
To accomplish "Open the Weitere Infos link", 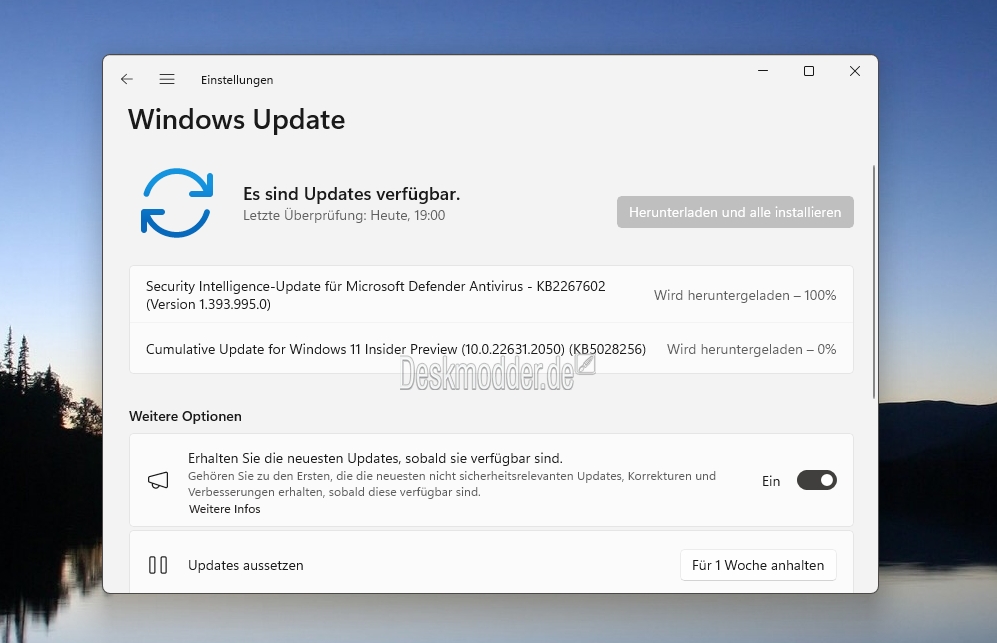I will (224, 509).
